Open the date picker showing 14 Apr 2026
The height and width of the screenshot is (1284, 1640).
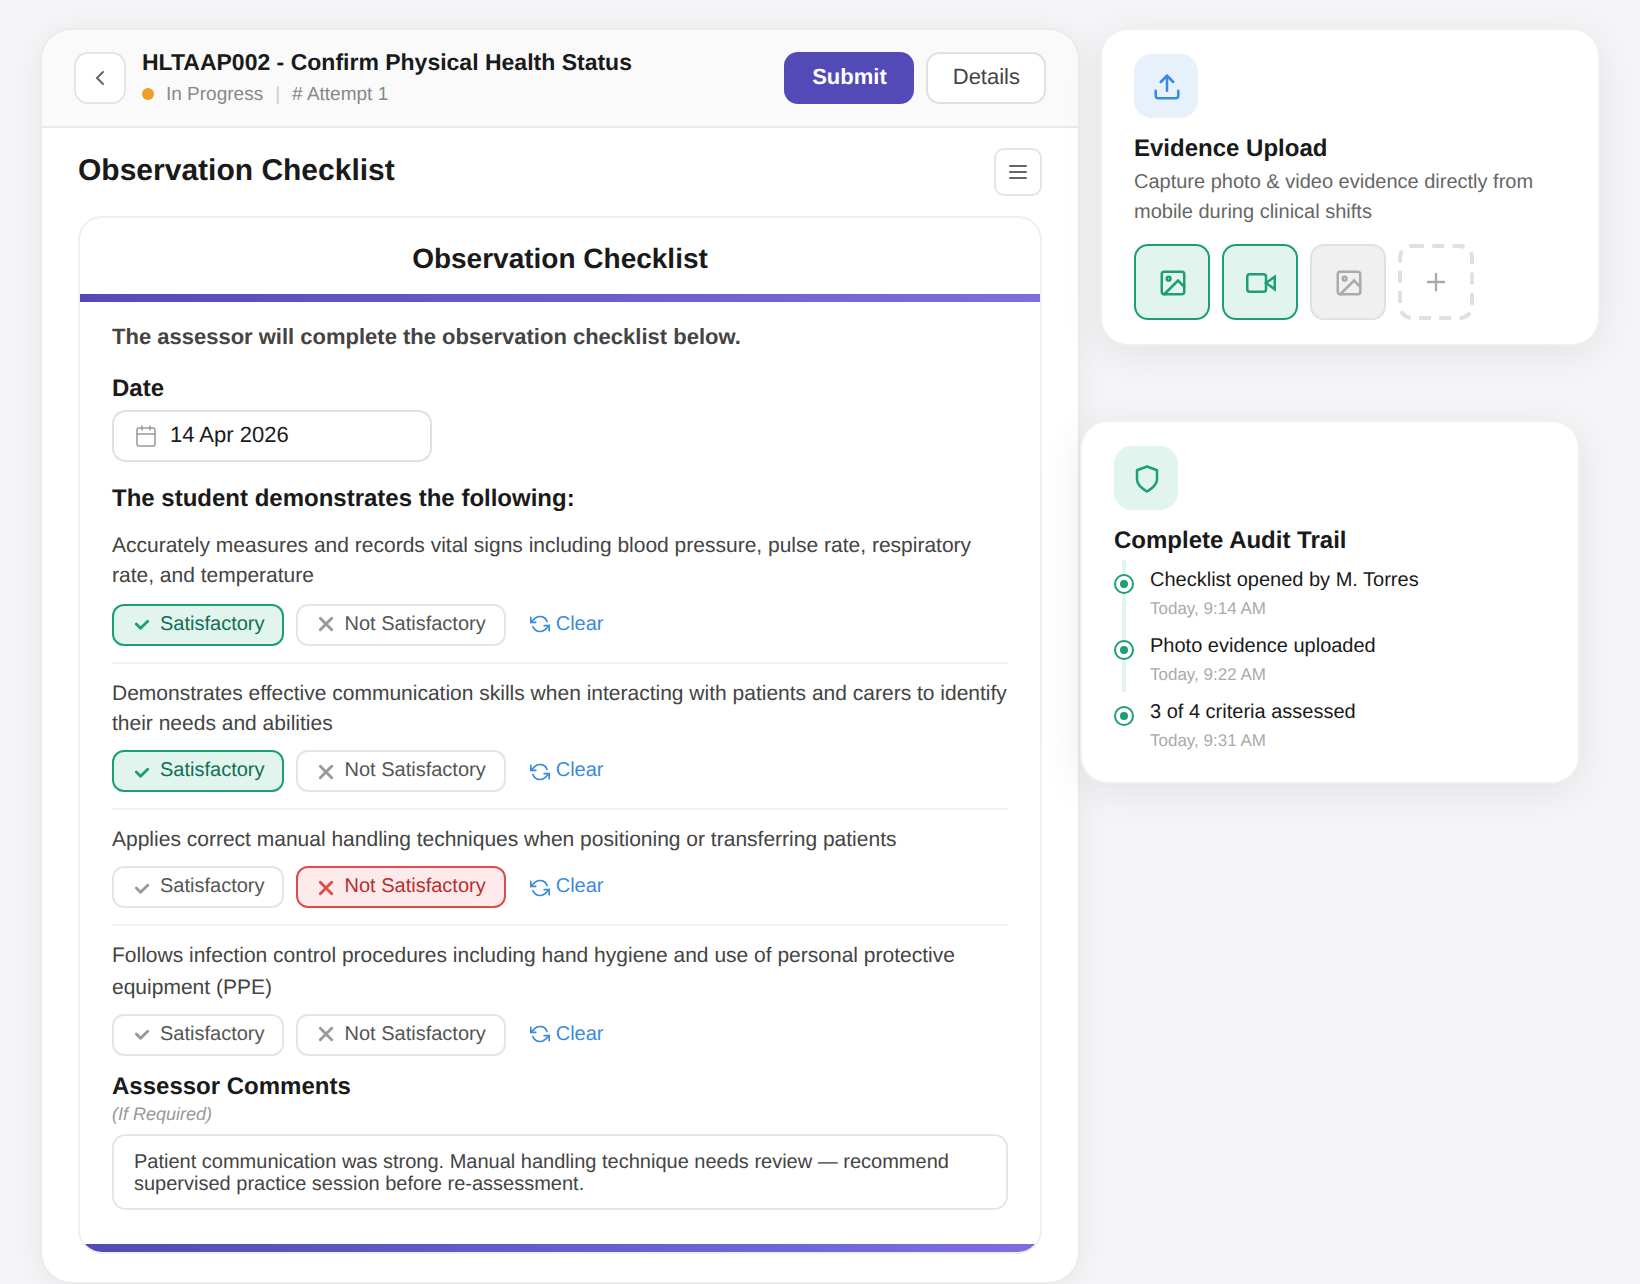[272, 436]
